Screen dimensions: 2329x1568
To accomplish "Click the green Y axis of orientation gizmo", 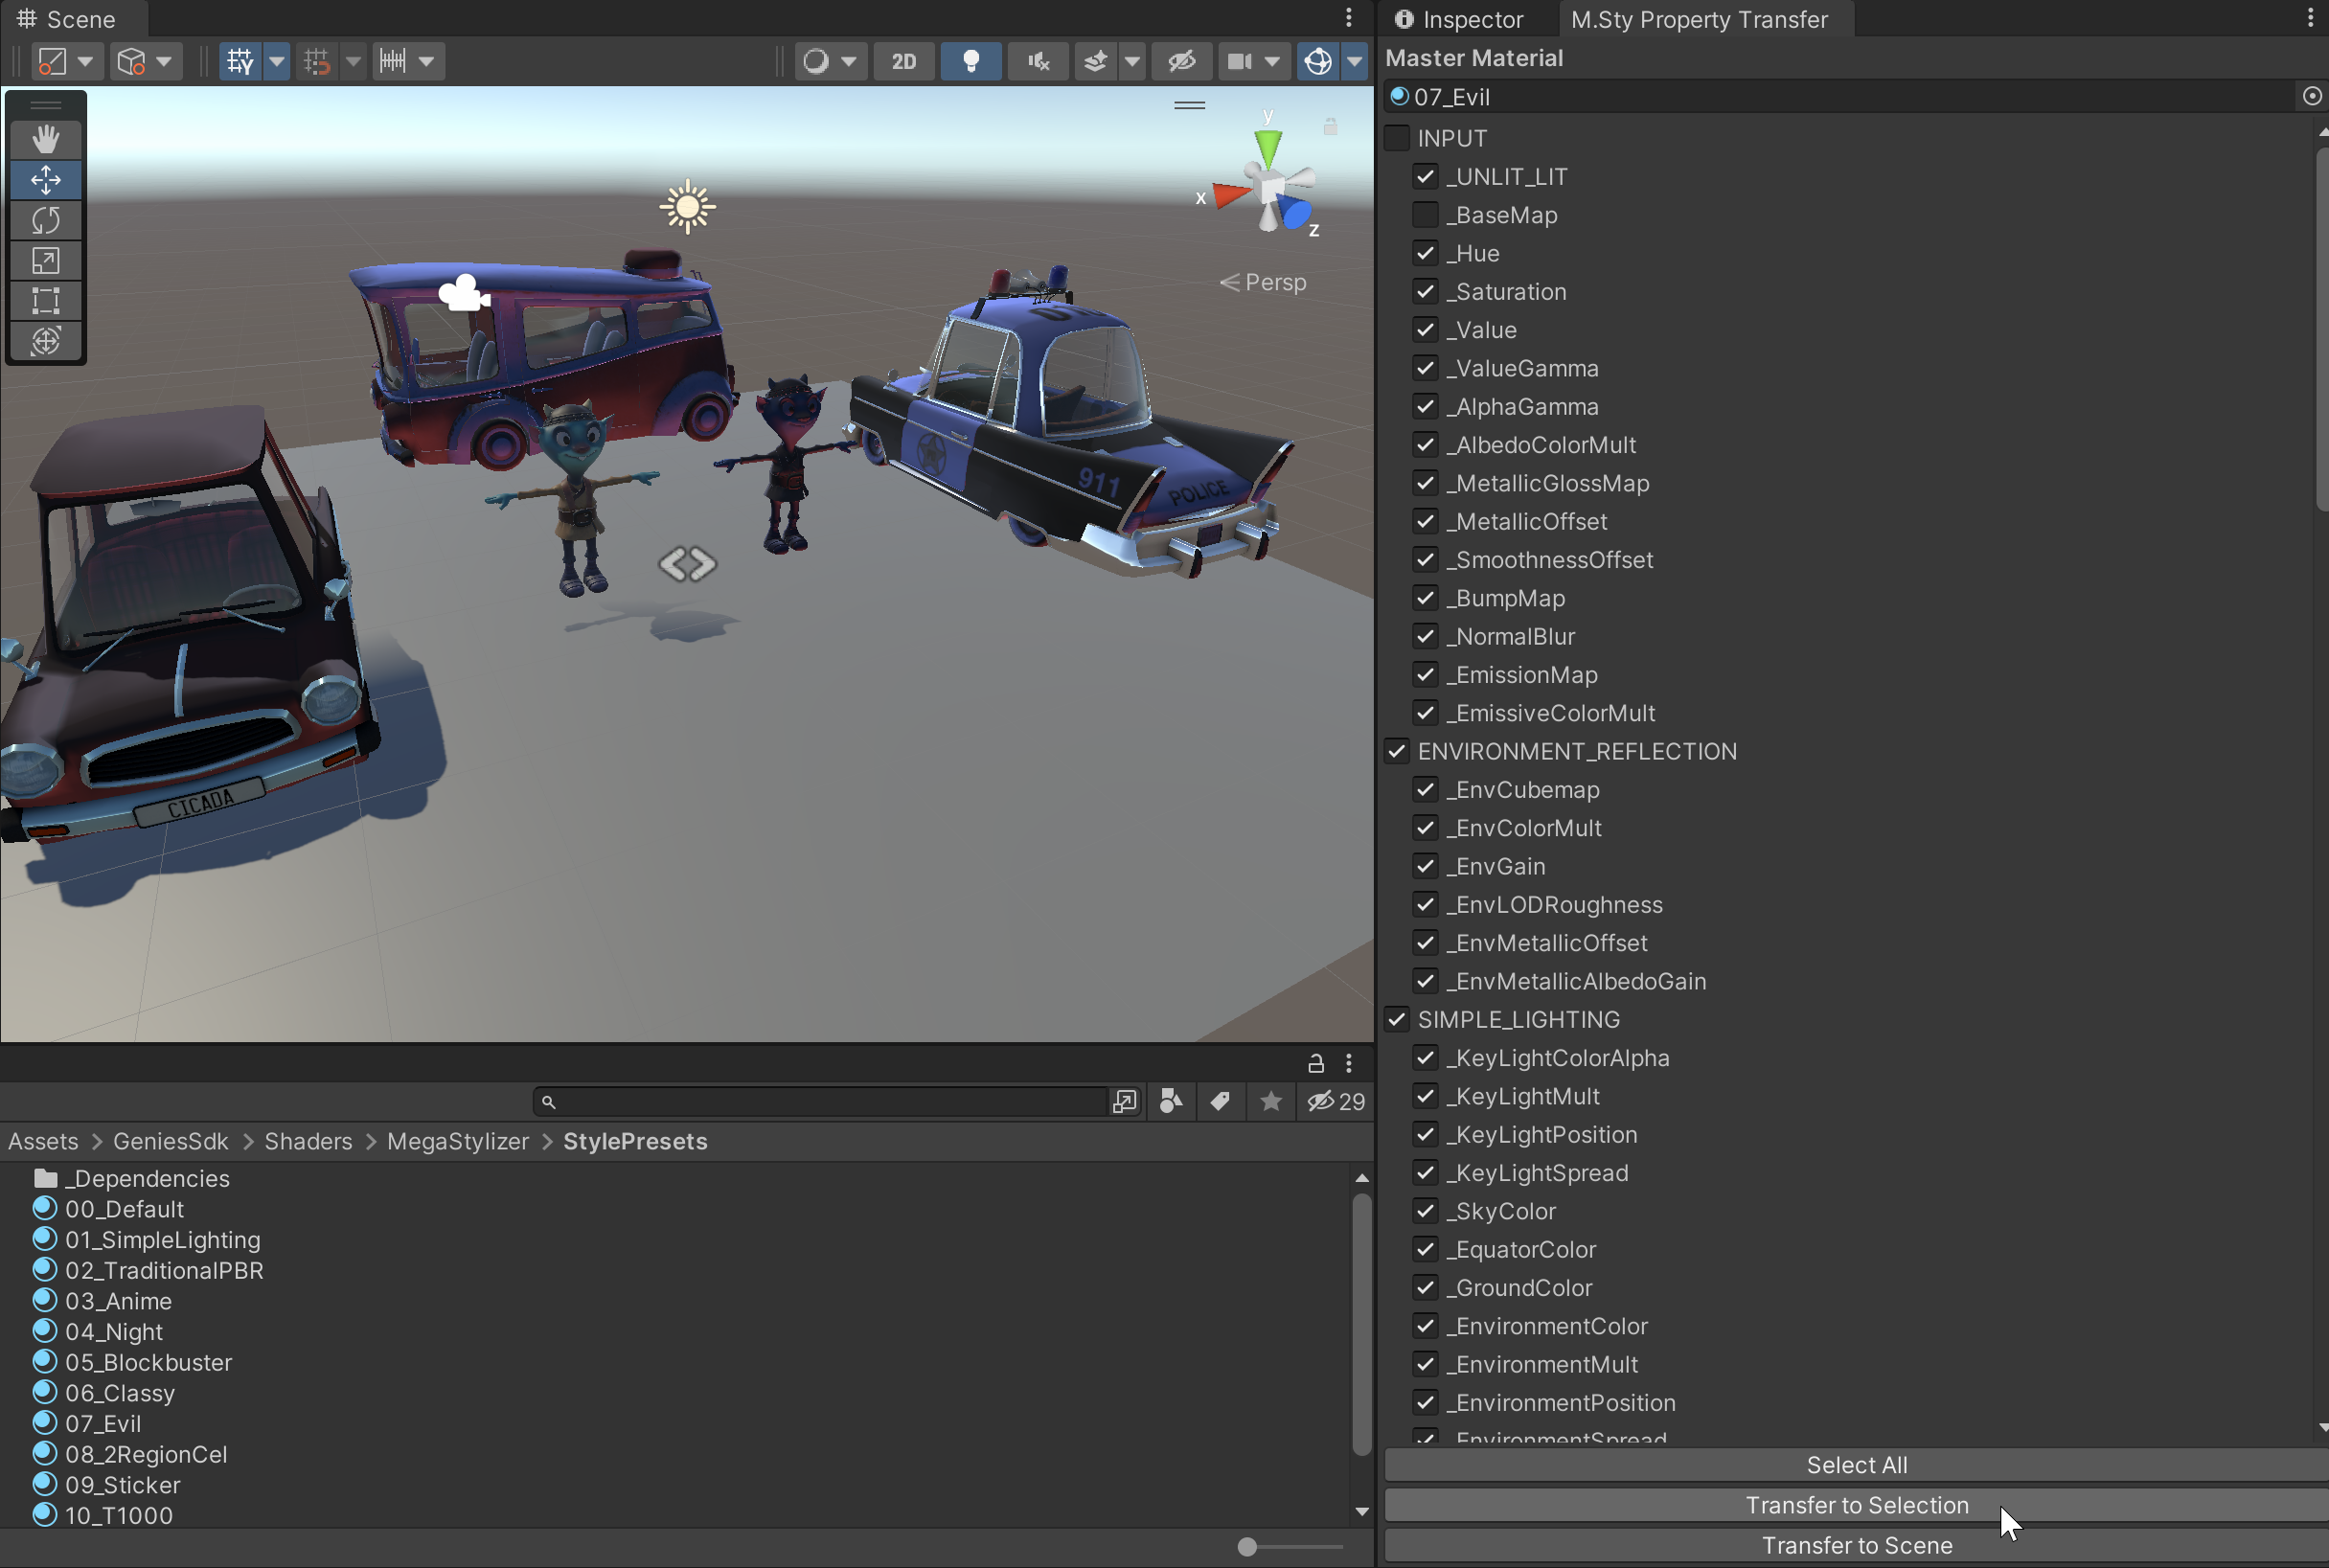I will coord(1268,147).
